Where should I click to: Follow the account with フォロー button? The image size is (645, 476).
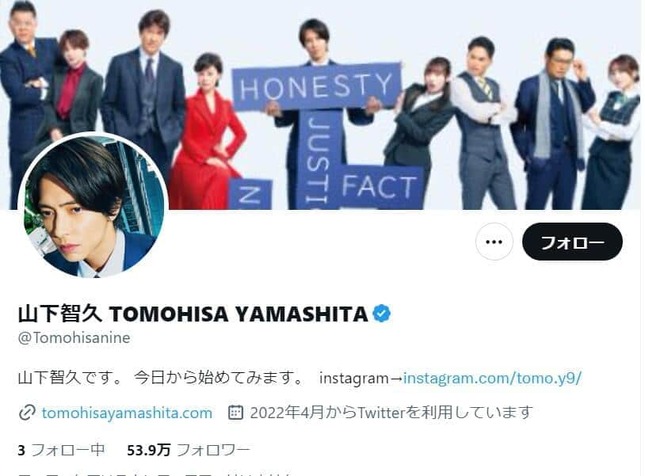click(x=572, y=241)
